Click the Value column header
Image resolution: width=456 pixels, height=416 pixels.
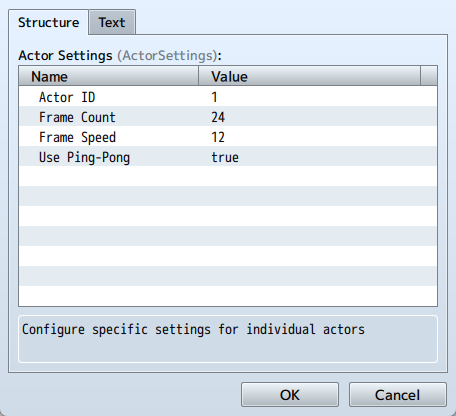[309, 76]
